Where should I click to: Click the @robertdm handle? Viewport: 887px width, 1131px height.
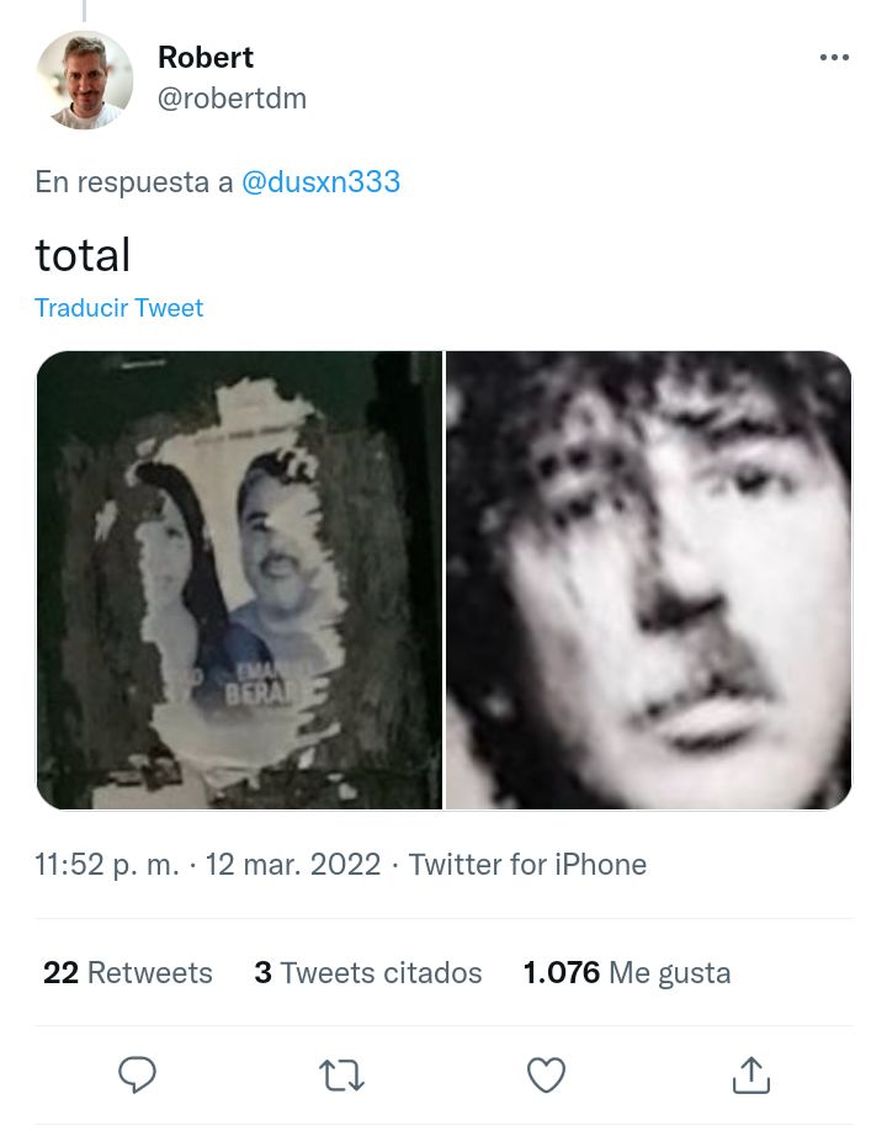coord(232,98)
